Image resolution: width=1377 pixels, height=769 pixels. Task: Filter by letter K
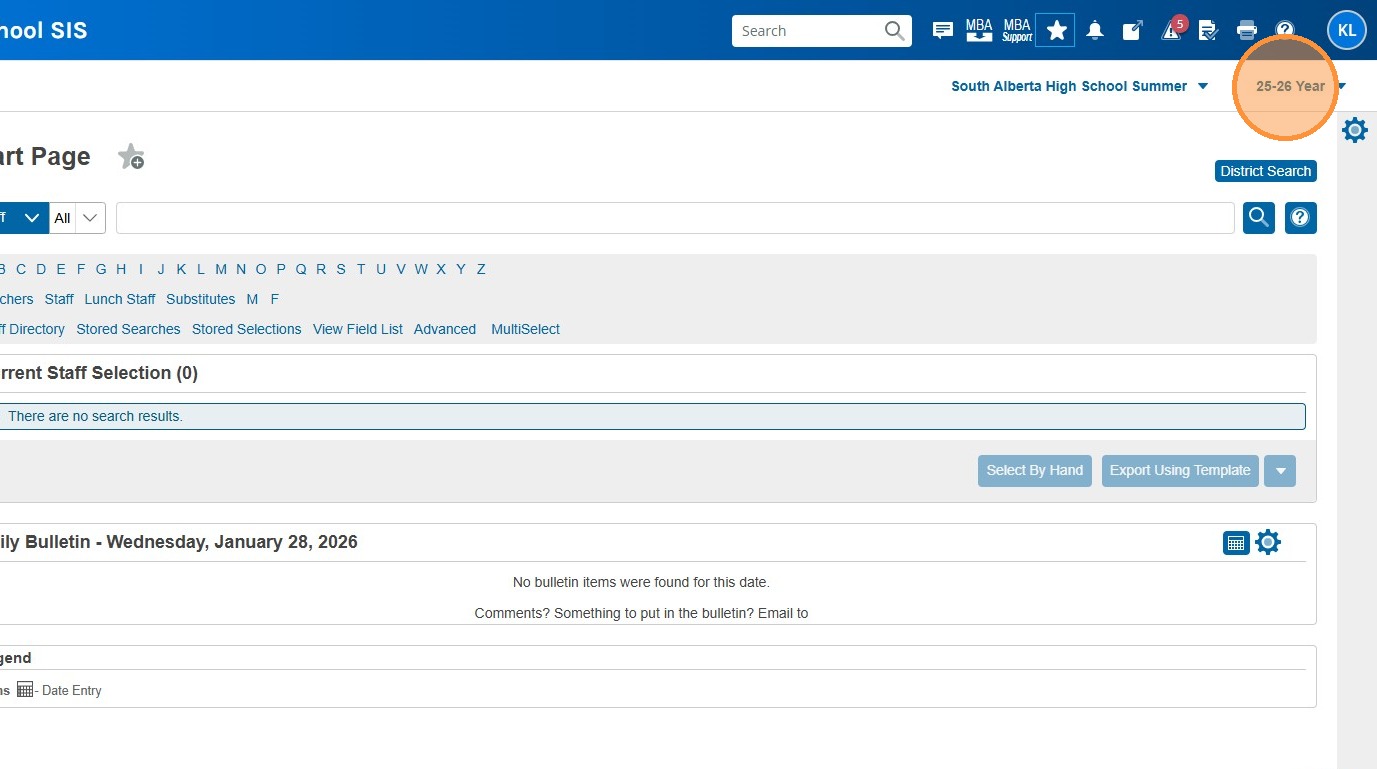point(181,269)
